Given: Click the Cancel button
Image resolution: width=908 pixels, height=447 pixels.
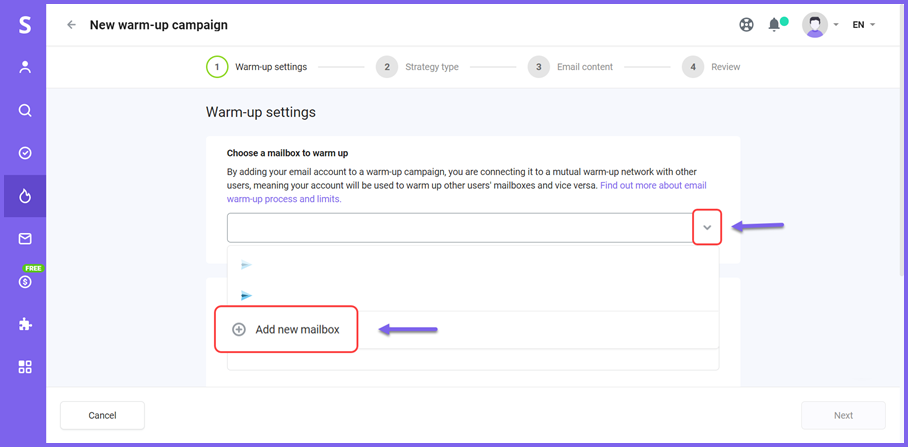Looking at the screenshot, I should coord(102,415).
